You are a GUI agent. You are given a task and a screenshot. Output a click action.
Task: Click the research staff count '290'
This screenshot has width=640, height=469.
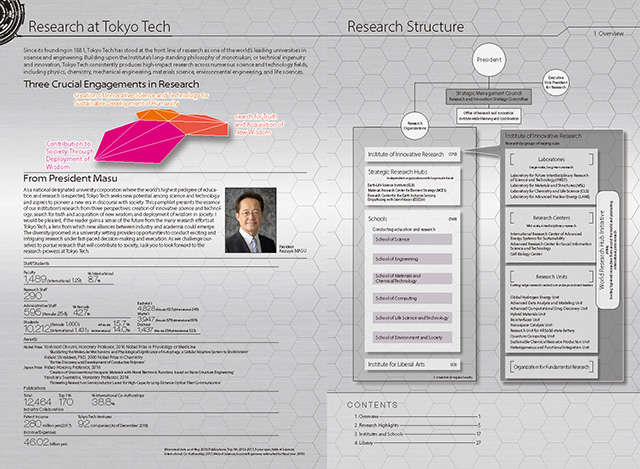(33, 296)
